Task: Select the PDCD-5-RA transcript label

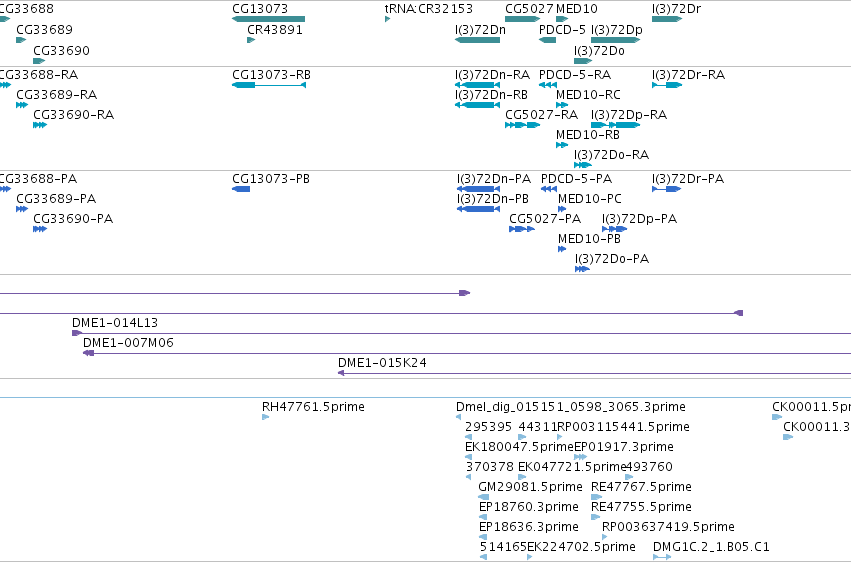Action: [x=575, y=74]
